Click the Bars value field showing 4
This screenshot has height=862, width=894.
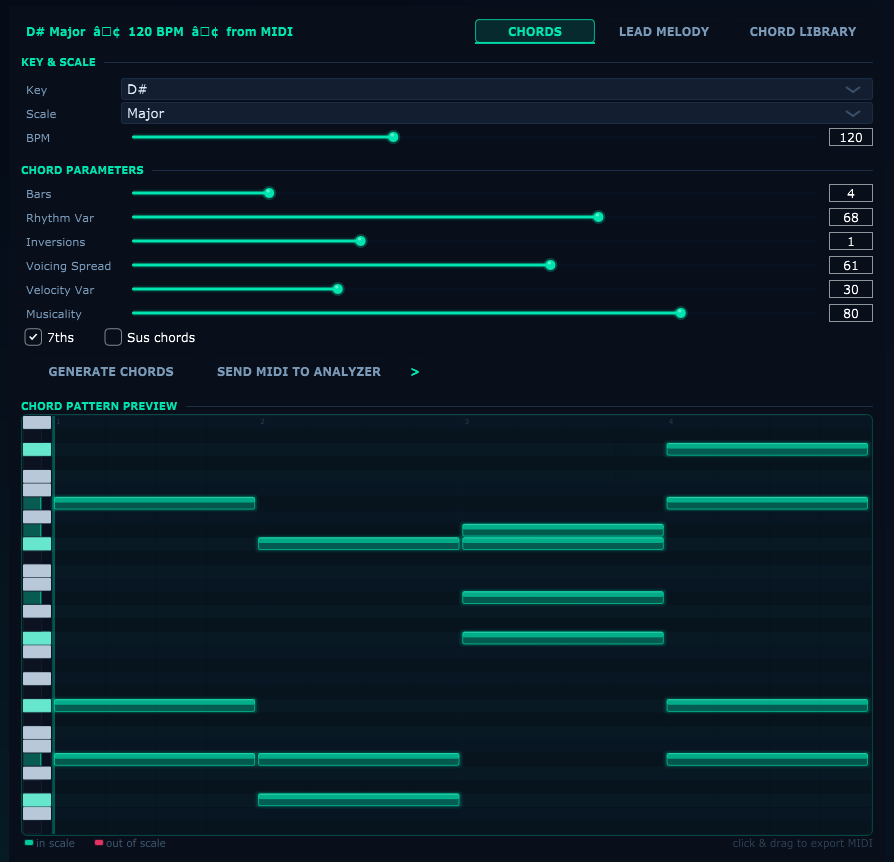click(x=850, y=193)
